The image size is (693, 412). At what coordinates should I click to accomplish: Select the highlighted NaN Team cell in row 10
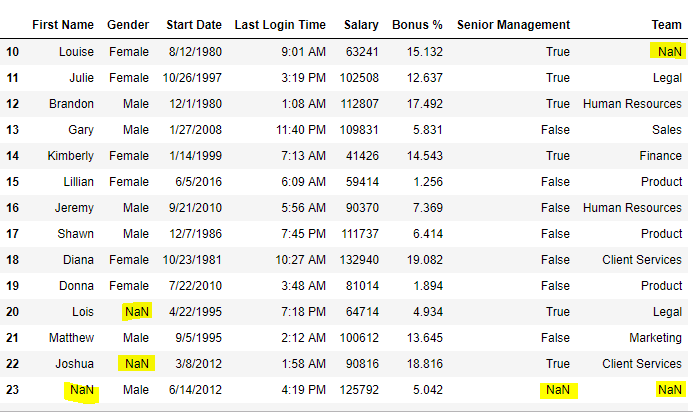tap(664, 52)
